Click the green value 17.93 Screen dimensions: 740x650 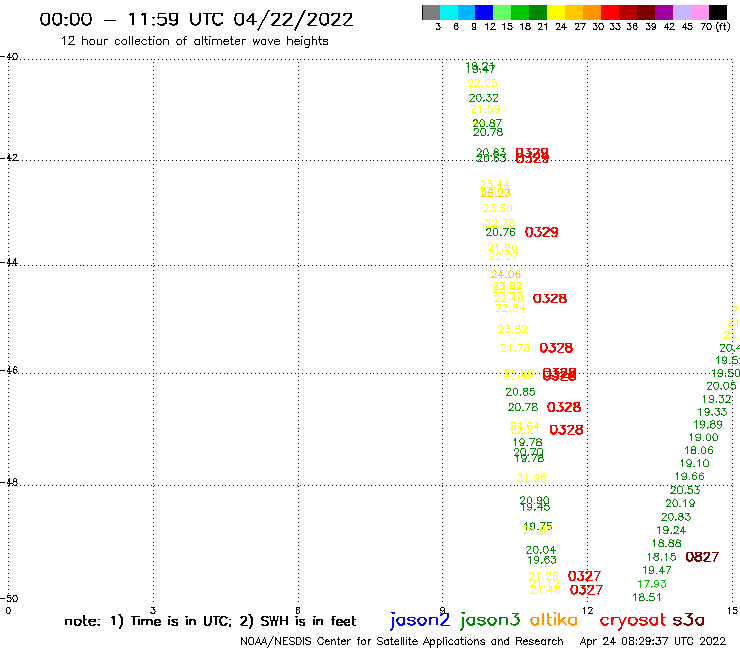(652, 584)
